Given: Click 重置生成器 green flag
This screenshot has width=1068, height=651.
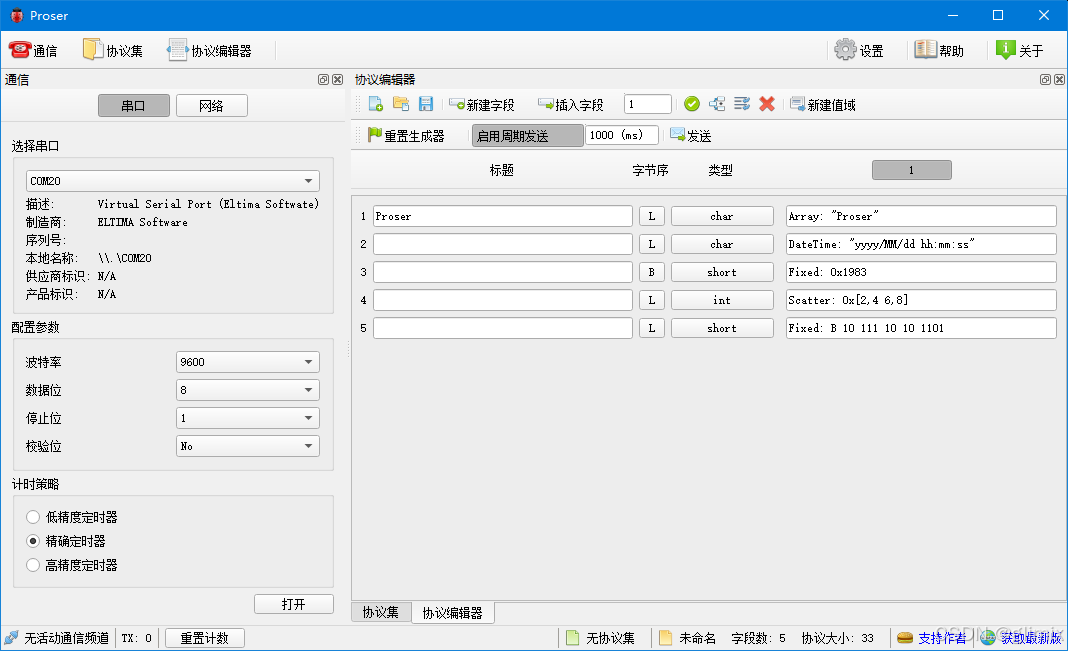Looking at the screenshot, I should coord(406,136).
